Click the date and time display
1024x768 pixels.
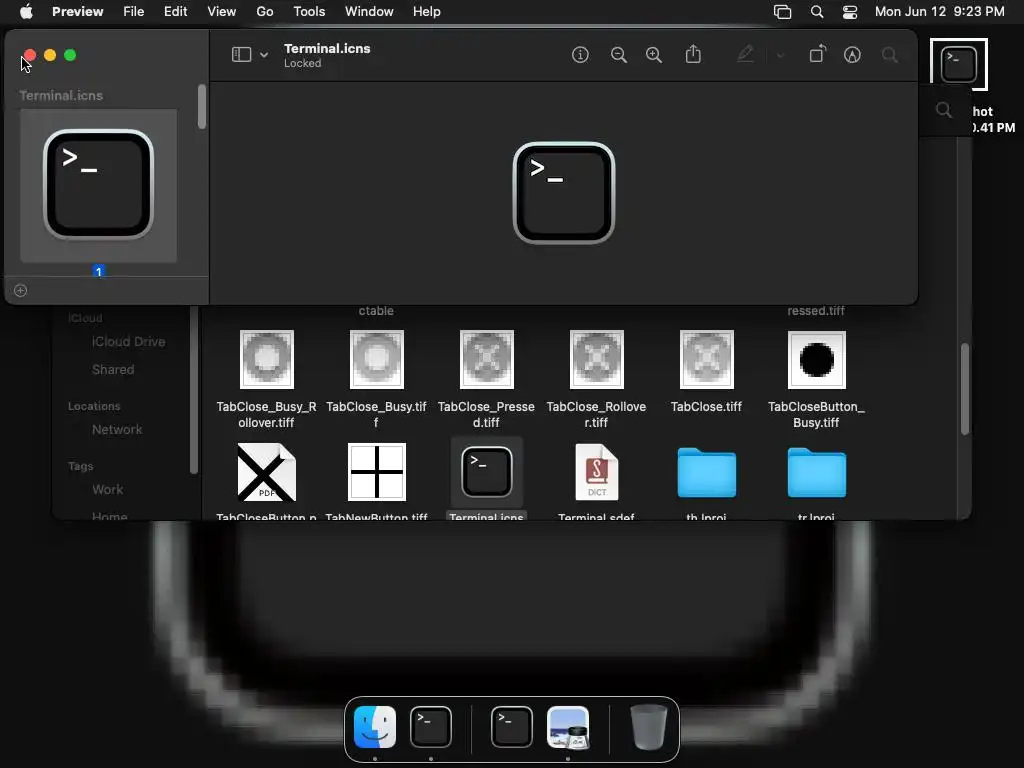[x=939, y=12]
